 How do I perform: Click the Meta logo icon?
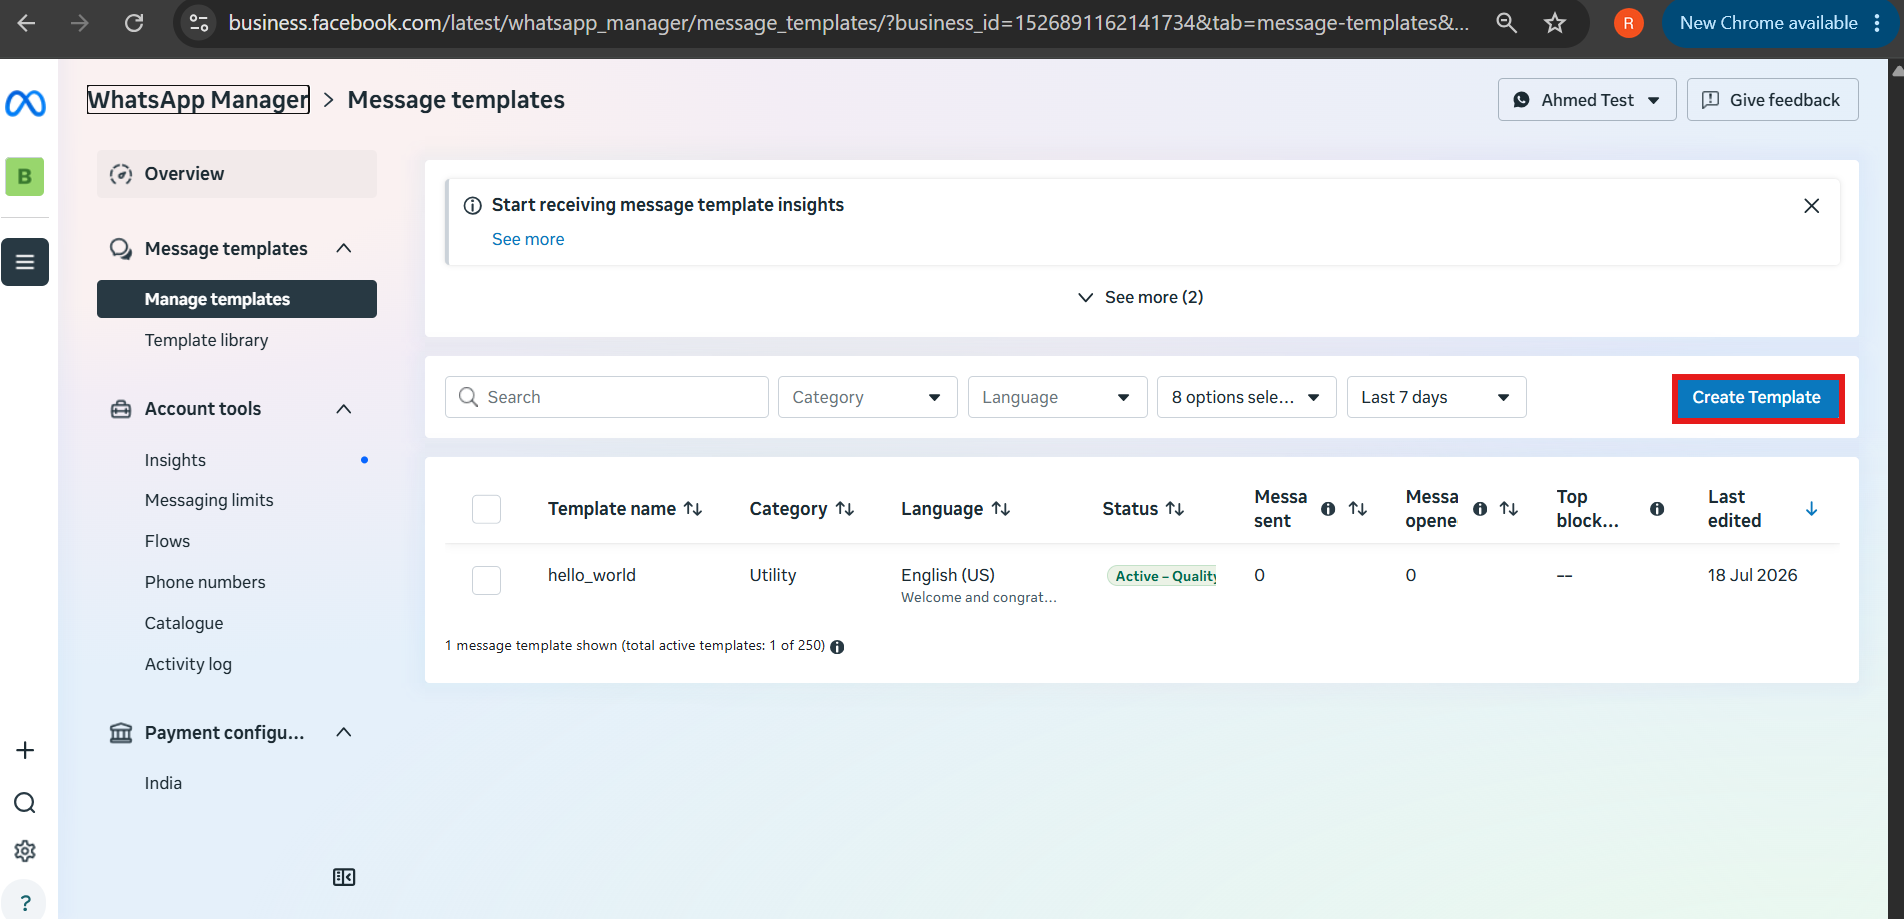(x=25, y=103)
